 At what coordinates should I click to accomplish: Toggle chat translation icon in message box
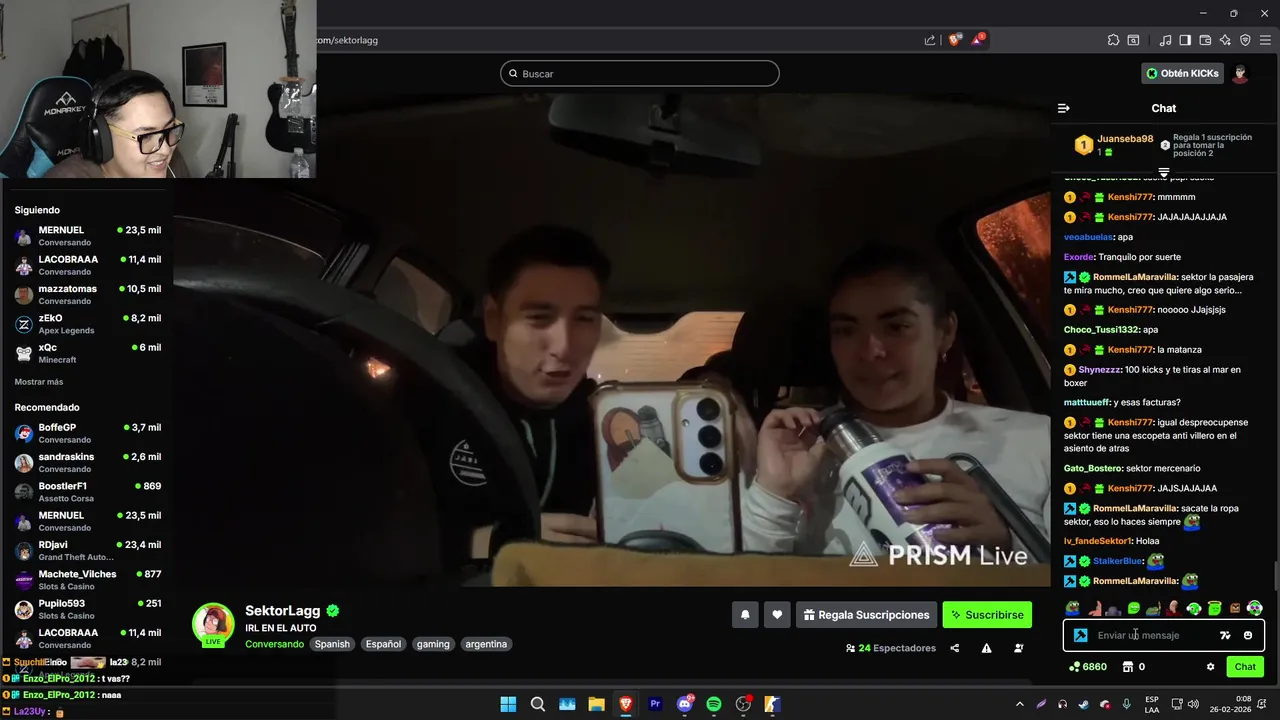(x=1225, y=635)
